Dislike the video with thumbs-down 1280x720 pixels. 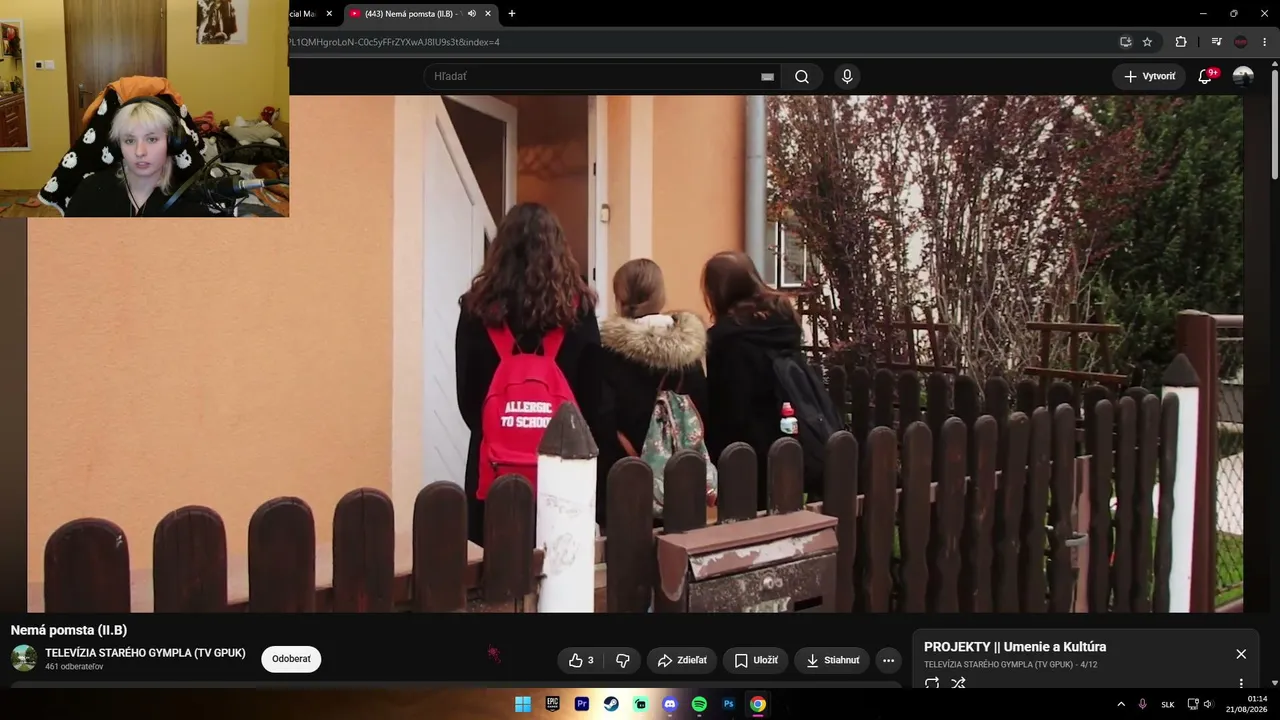tap(623, 660)
